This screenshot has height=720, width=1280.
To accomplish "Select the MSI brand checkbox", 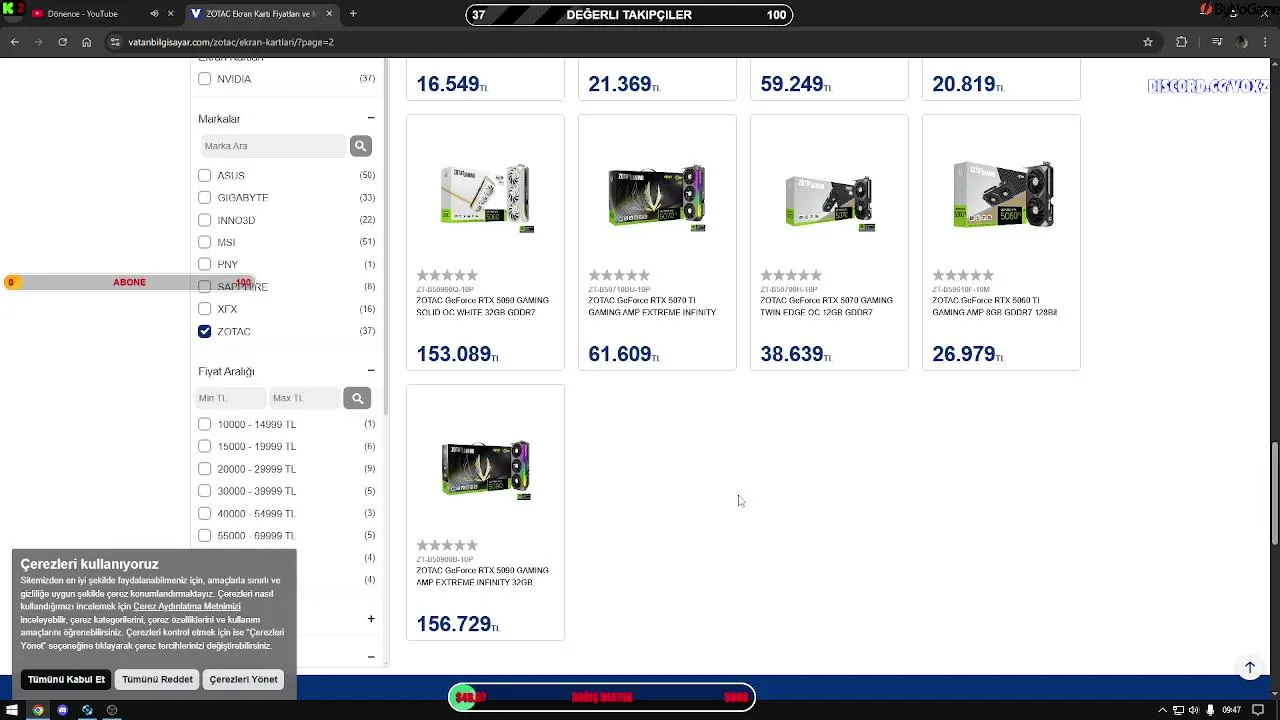I will click(x=204, y=242).
